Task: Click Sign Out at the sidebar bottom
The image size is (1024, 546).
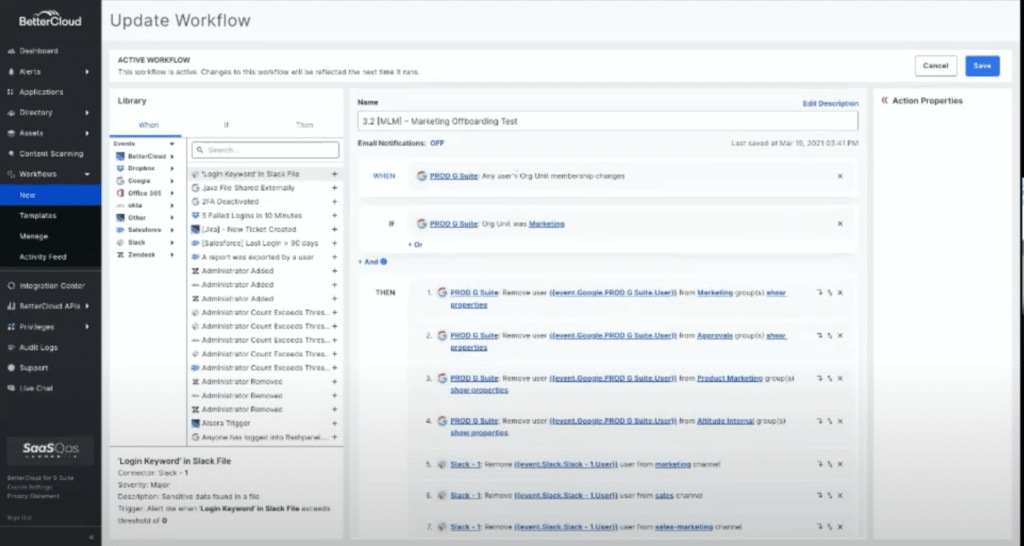Action: 19,518
